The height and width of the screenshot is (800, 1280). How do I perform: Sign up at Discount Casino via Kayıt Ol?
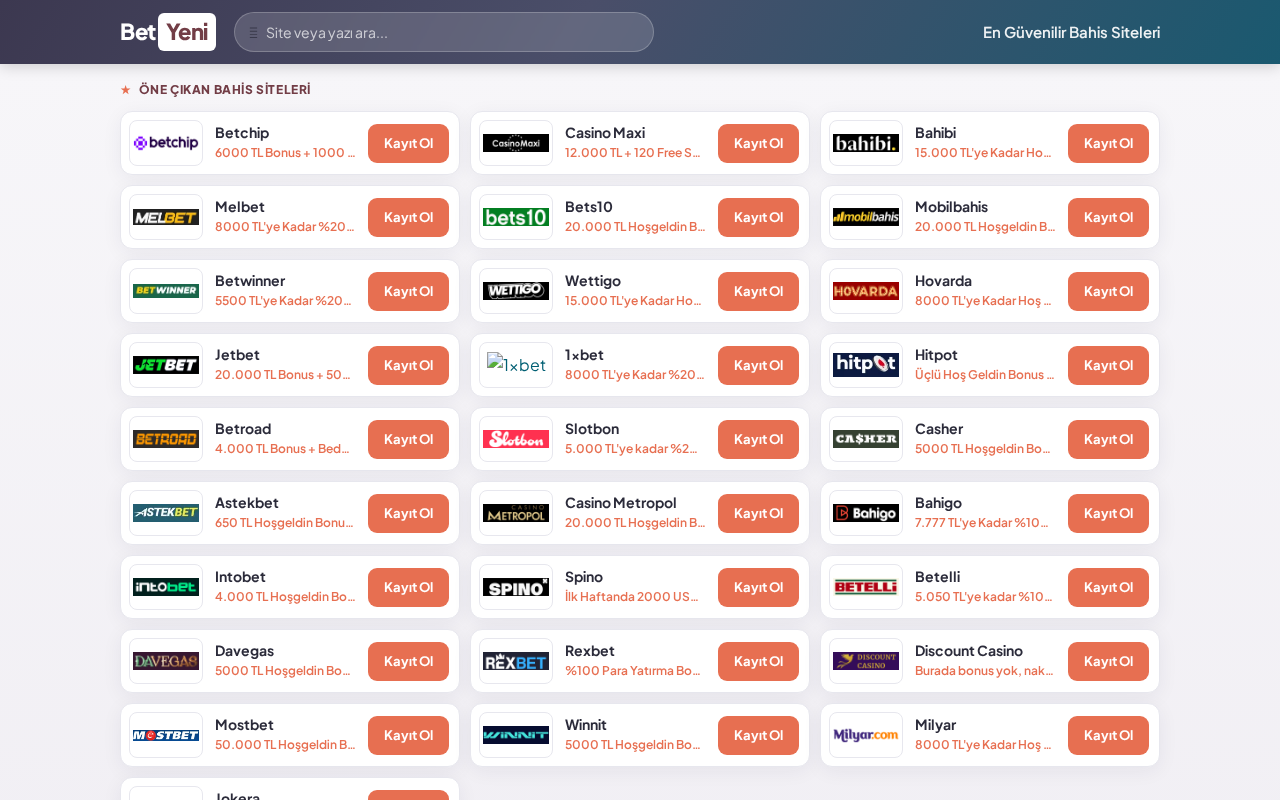click(1108, 661)
